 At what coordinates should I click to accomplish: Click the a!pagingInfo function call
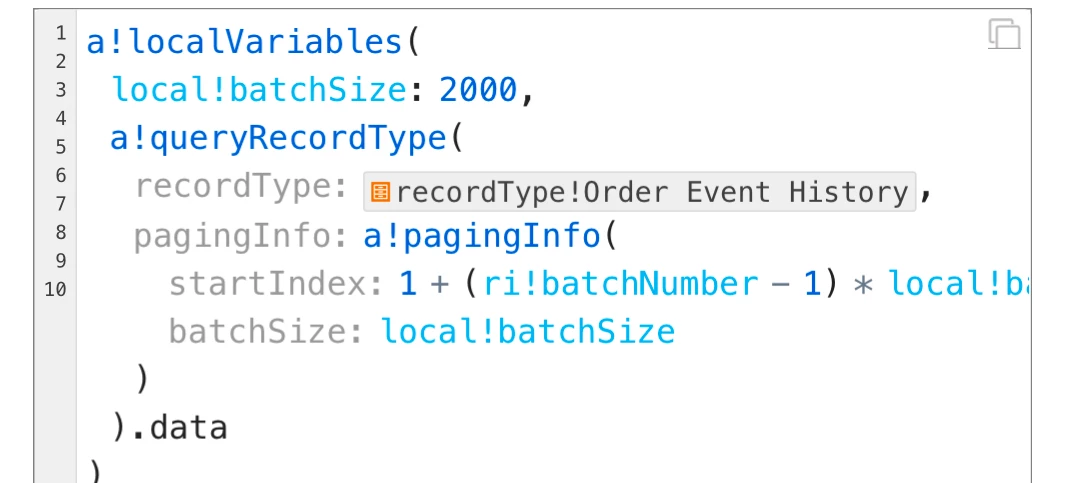[x=482, y=236]
